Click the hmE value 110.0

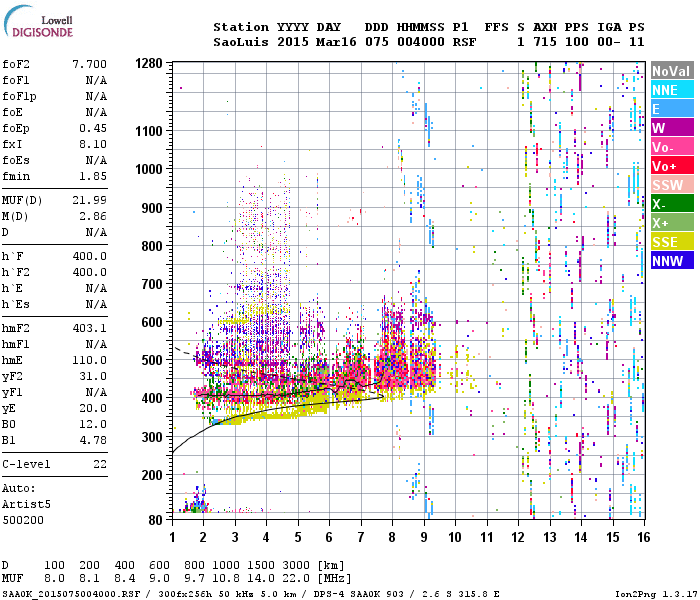(x=89, y=360)
